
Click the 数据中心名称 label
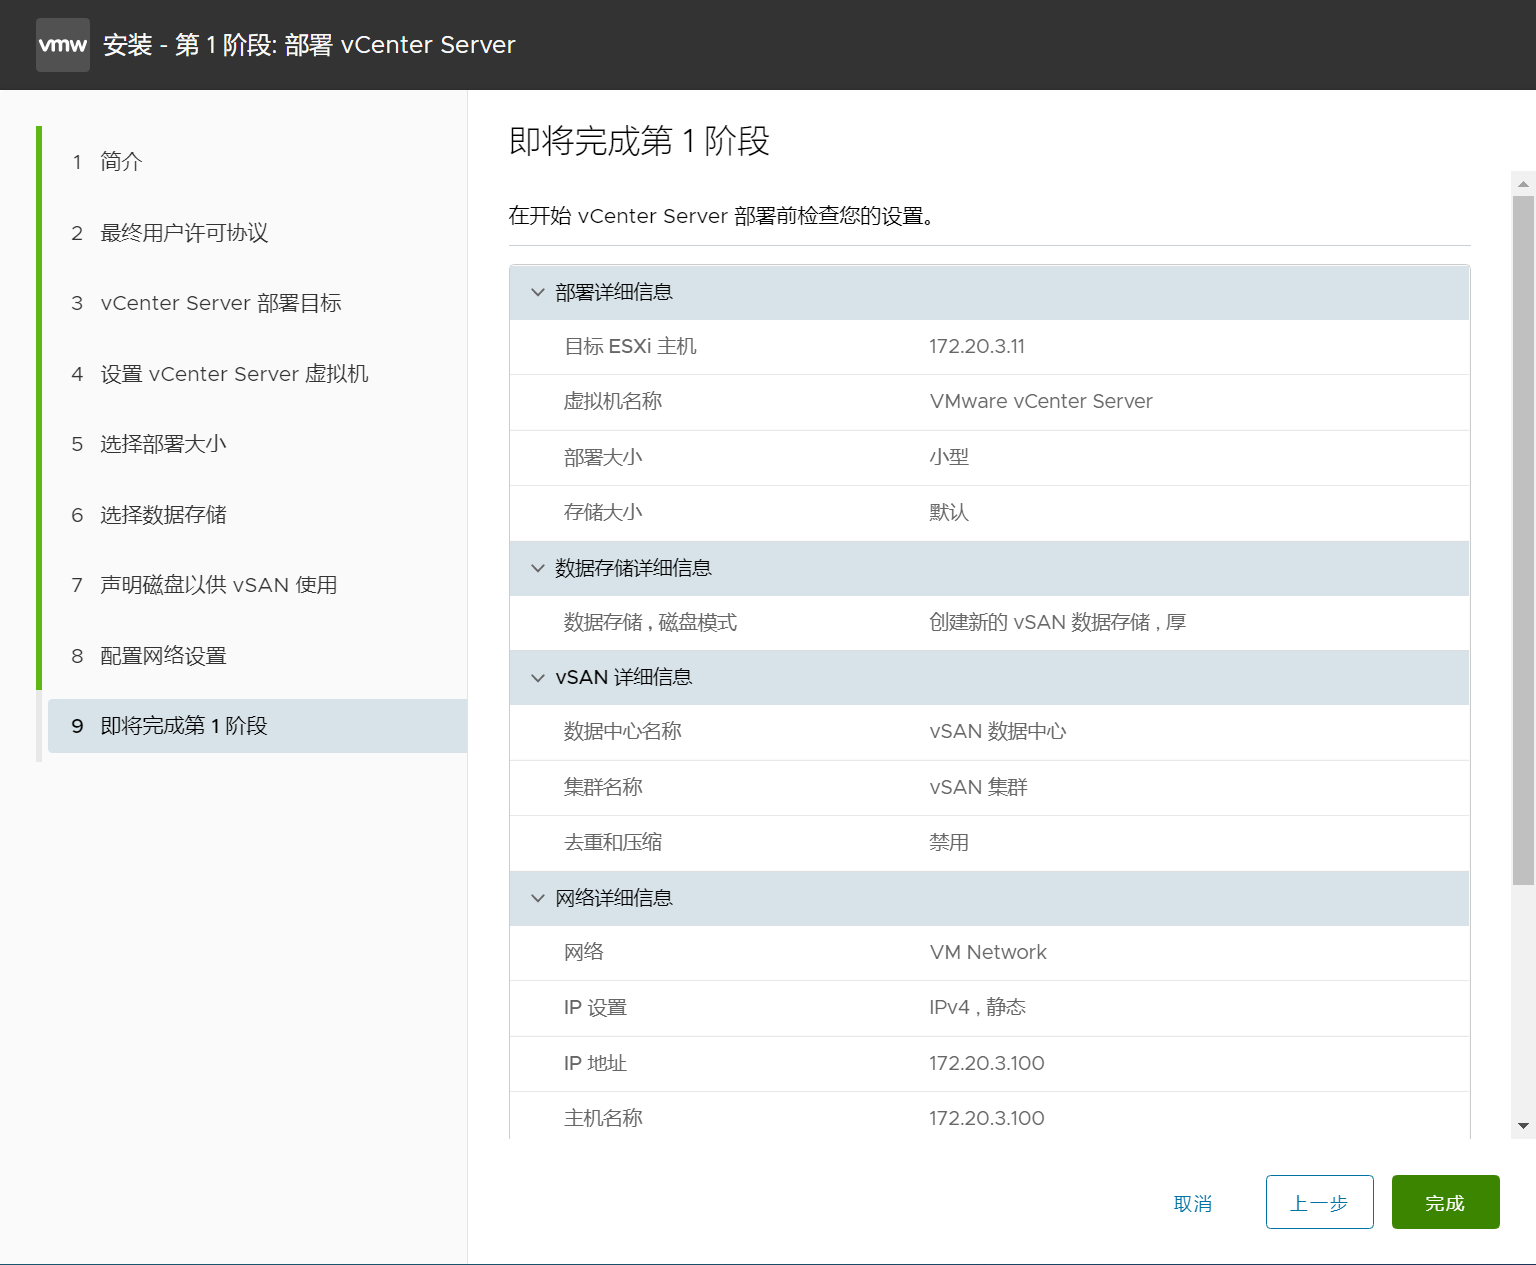pyautogui.click(x=622, y=732)
